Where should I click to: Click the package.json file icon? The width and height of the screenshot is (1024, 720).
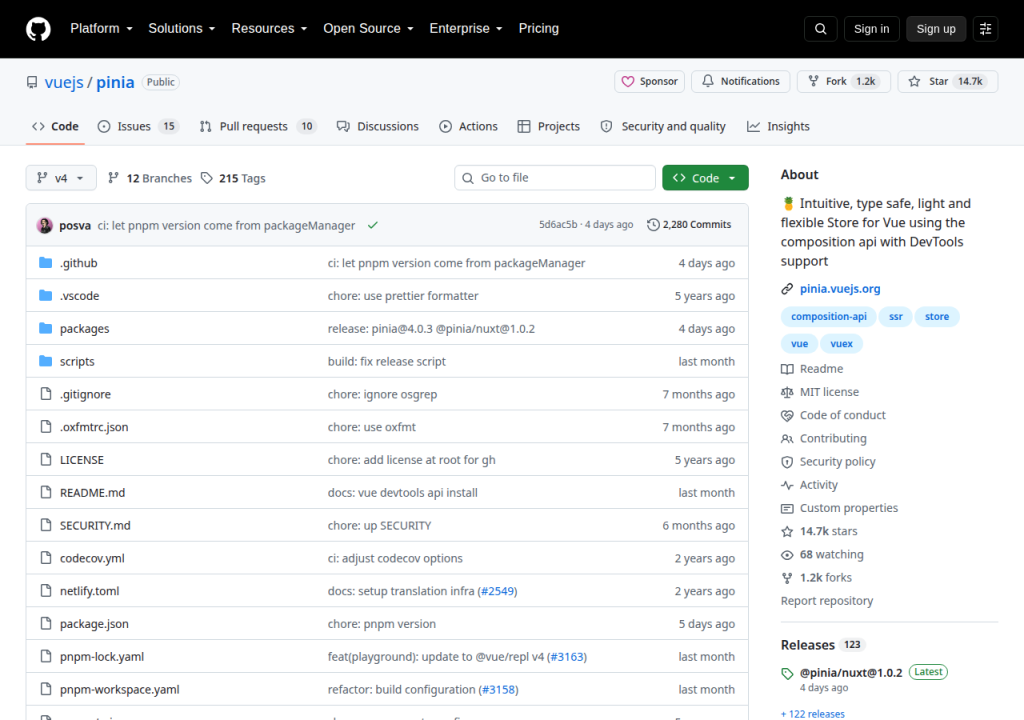coord(46,623)
